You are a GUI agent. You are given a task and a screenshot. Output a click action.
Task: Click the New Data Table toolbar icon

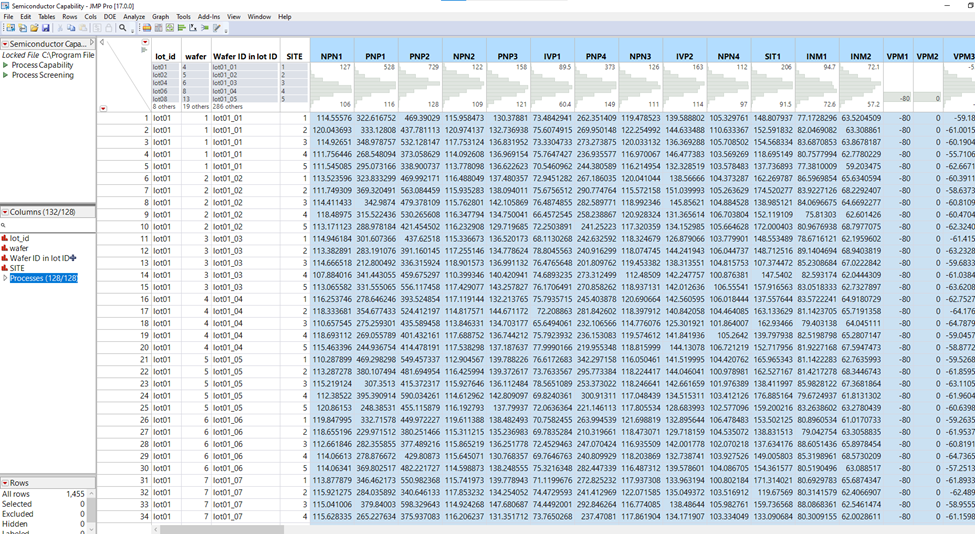pyautogui.click(x=11, y=28)
